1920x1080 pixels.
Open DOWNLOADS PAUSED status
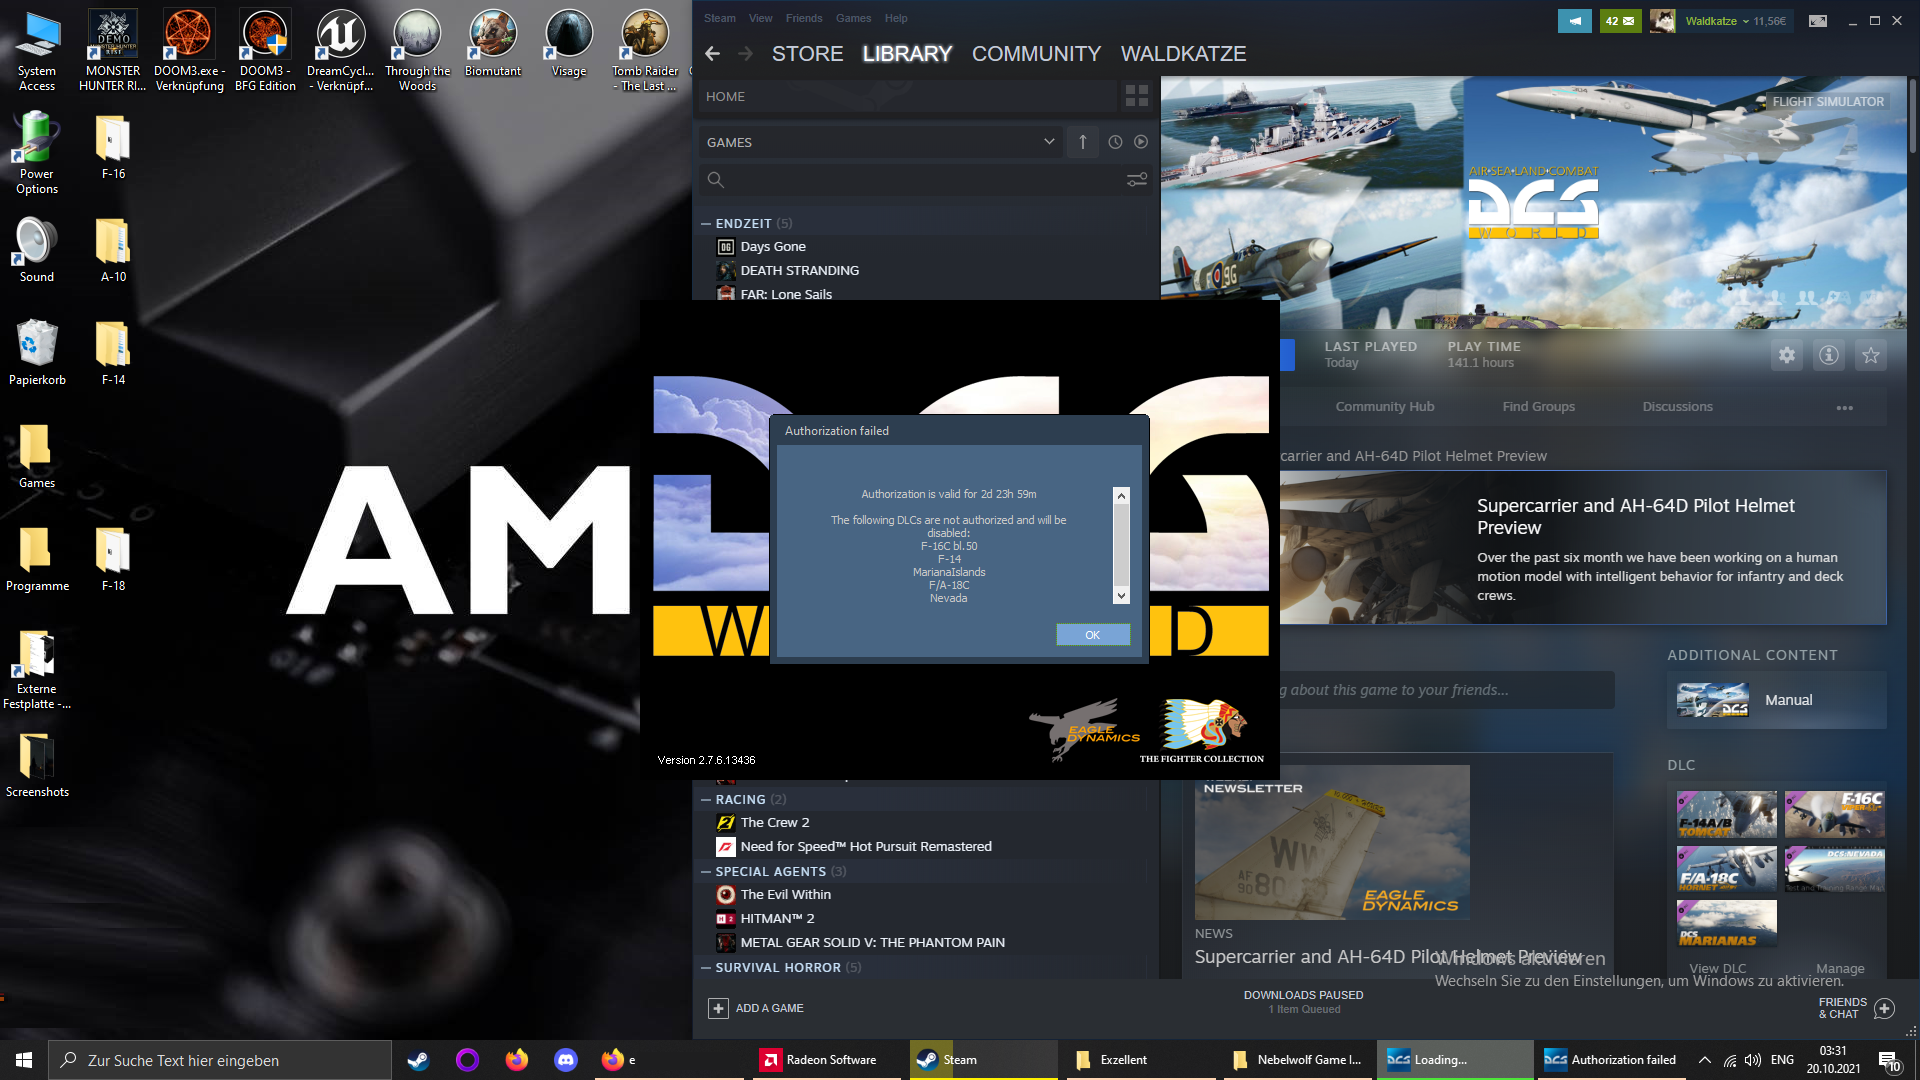(x=1303, y=1002)
